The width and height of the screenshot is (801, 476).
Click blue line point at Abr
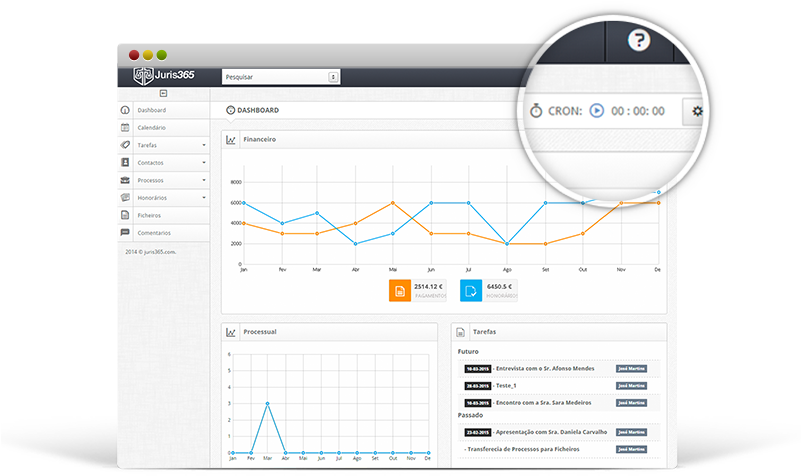(356, 244)
